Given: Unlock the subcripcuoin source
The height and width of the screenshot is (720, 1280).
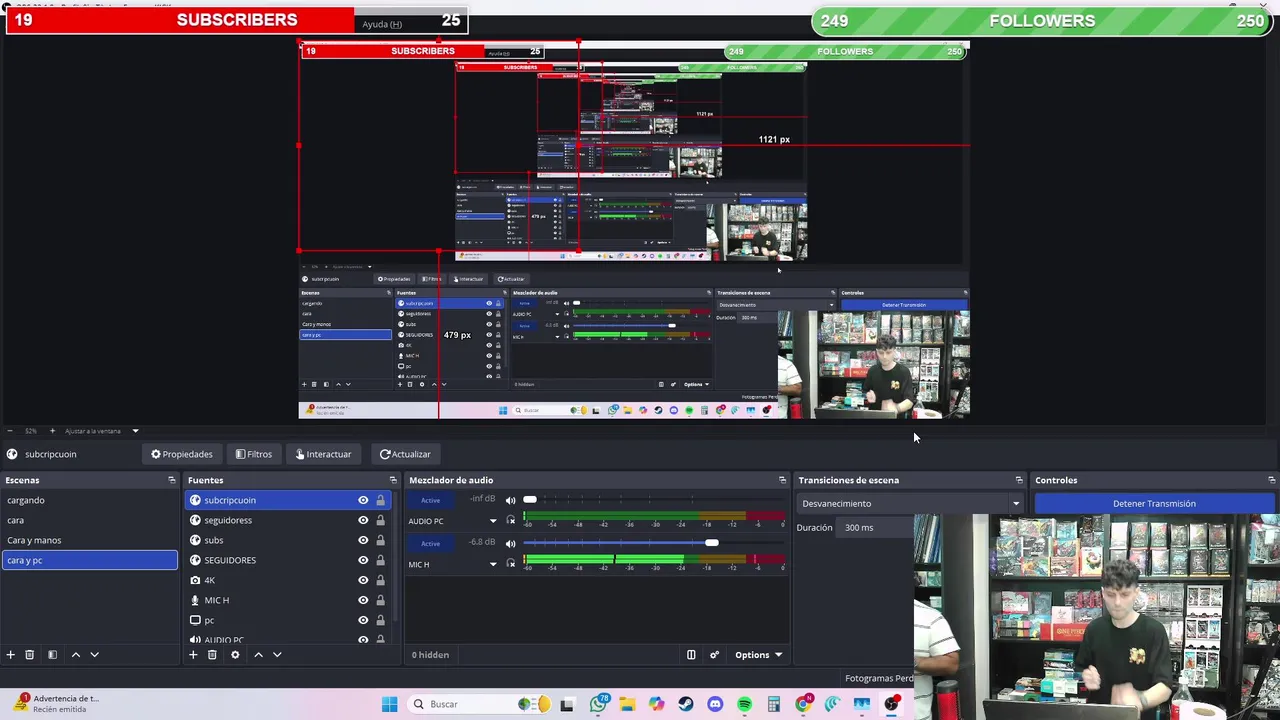Looking at the screenshot, I should click(x=380, y=500).
